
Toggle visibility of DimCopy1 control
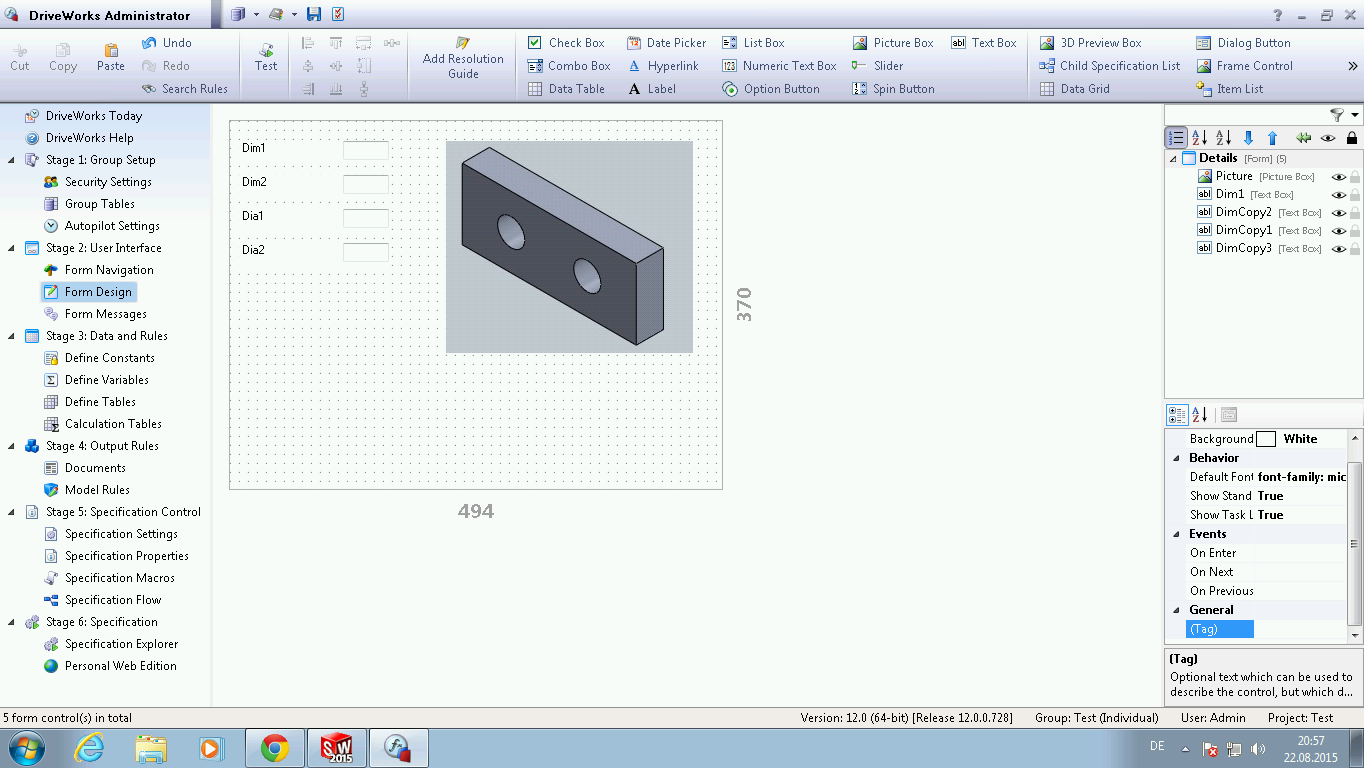tap(1338, 231)
